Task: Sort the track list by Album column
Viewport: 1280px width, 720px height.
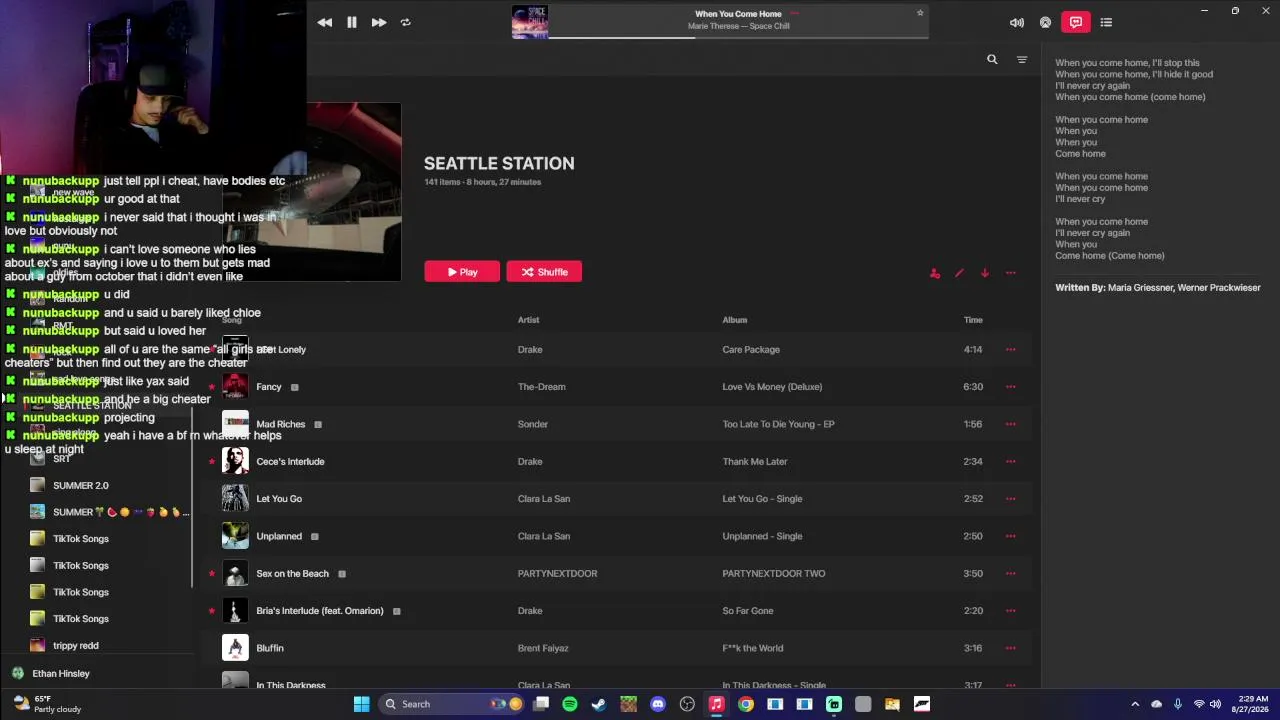Action: click(735, 320)
